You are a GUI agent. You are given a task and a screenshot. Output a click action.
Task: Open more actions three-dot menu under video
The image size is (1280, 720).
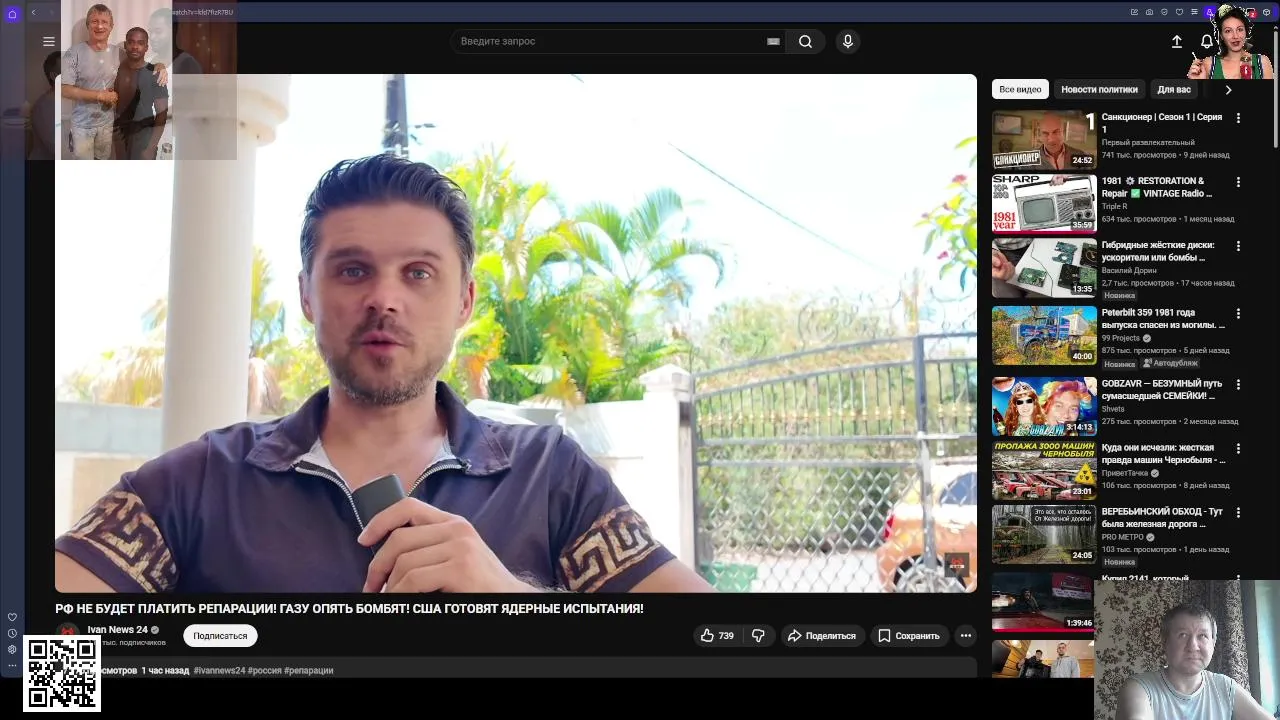pos(965,635)
